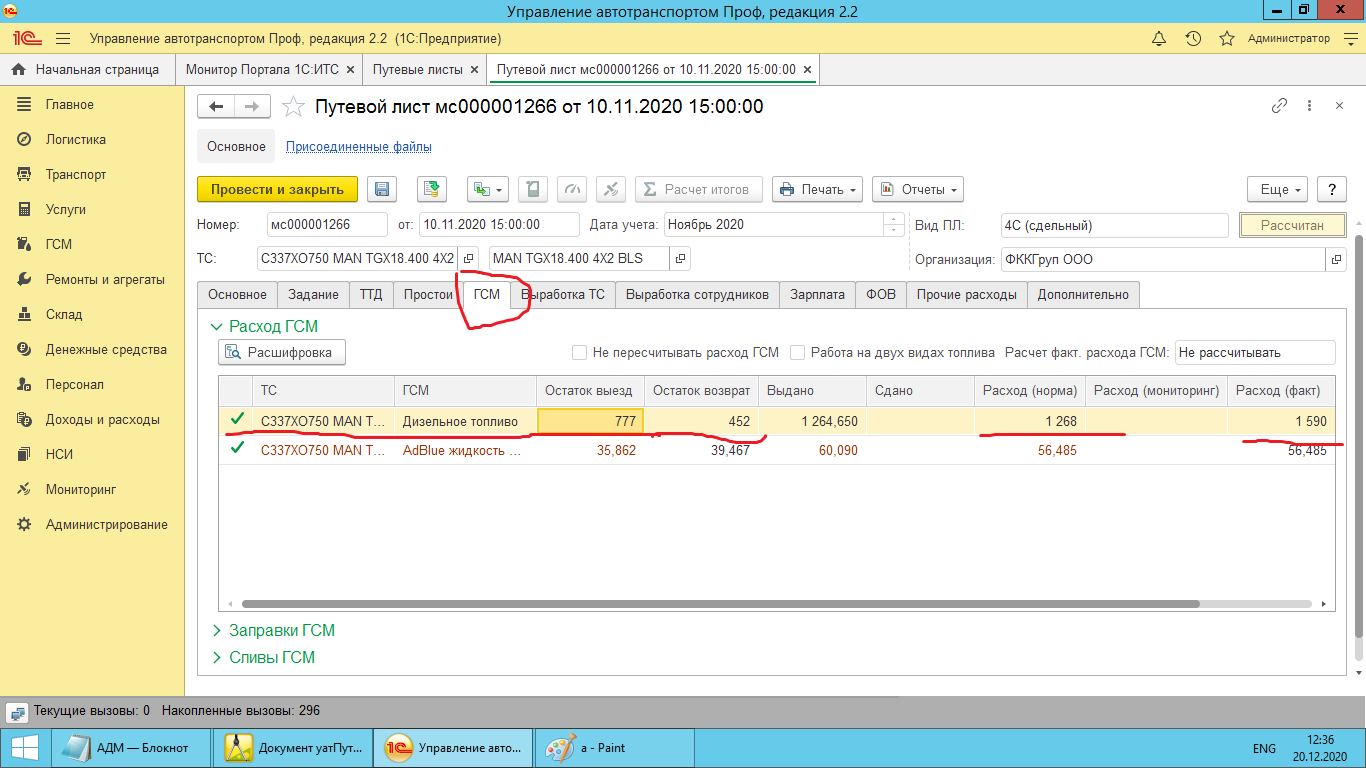Click the save diskette icon
The image size is (1366, 768).
tap(381, 189)
